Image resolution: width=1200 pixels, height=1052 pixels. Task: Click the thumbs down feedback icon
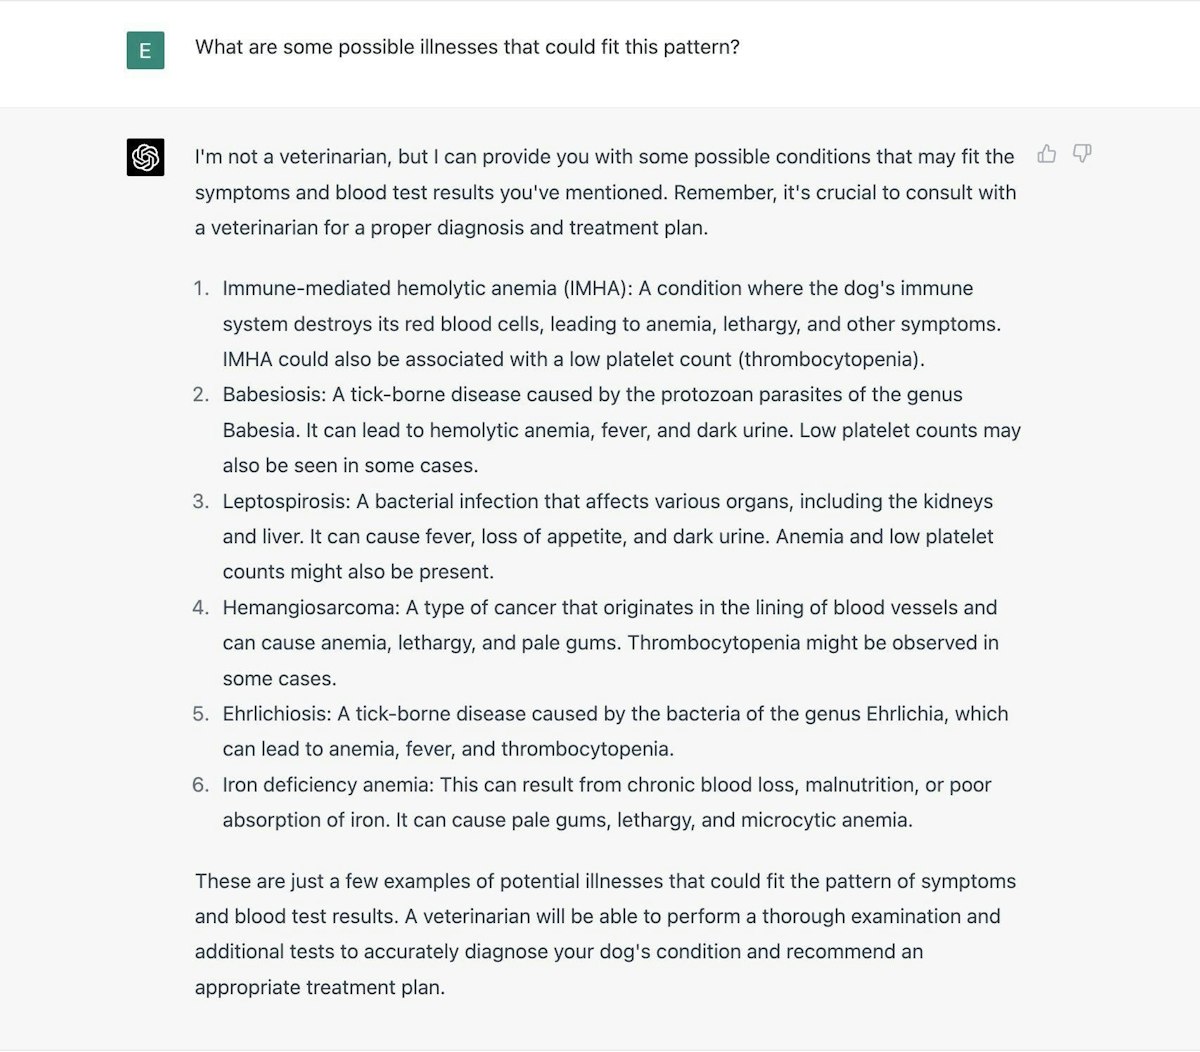click(1082, 154)
